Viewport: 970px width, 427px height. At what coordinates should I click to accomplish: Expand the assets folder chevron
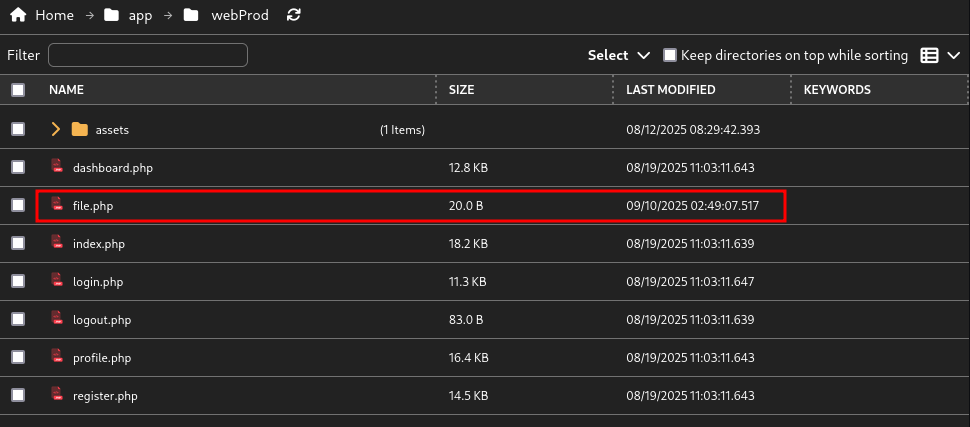[56, 129]
